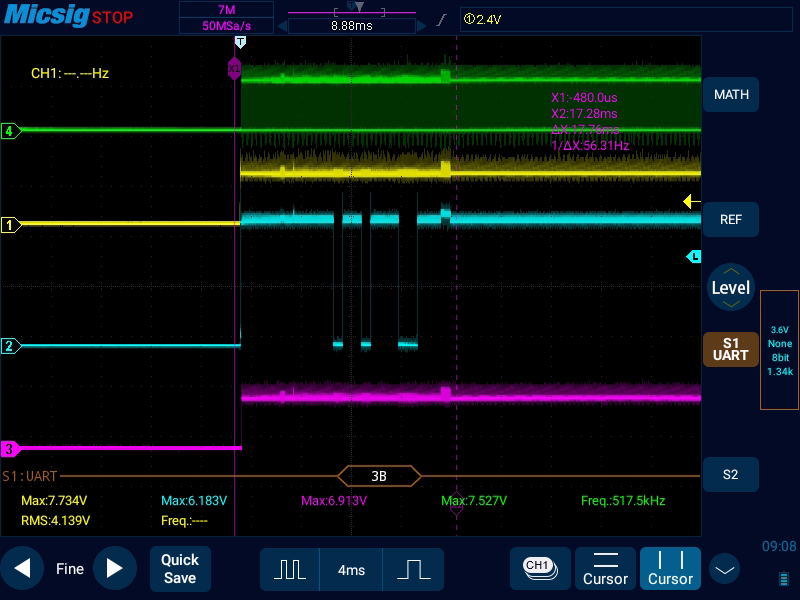Tap the channel 3 magenta marker
The image size is (800, 600).
(x=9, y=449)
